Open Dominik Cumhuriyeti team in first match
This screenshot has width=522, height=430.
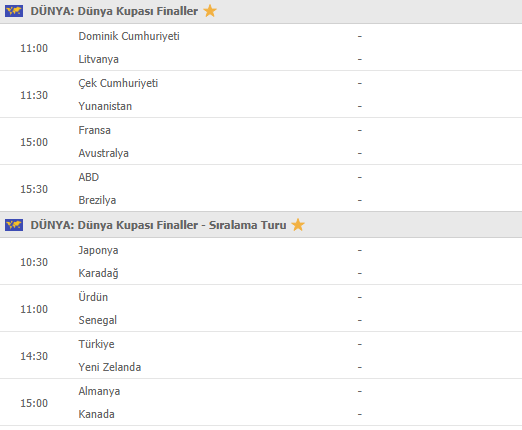[x=129, y=36]
